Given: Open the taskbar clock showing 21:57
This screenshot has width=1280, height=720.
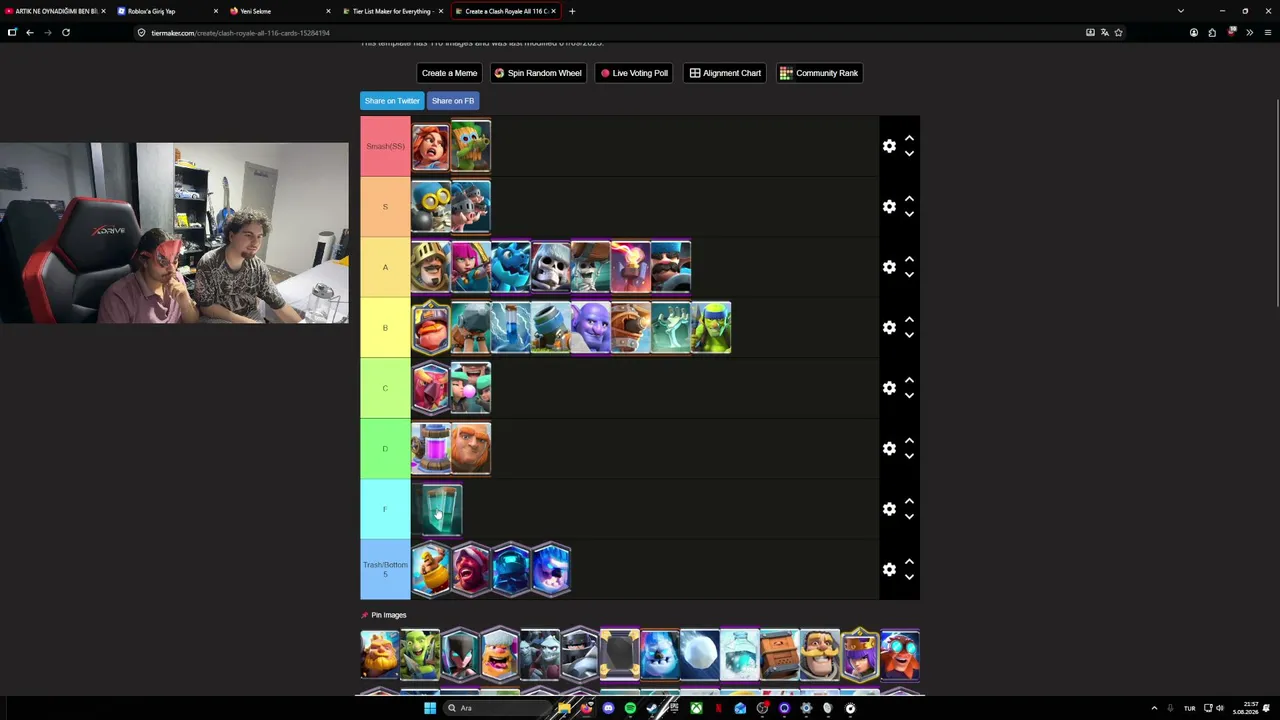Looking at the screenshot, I should (x=1246, y=708).
